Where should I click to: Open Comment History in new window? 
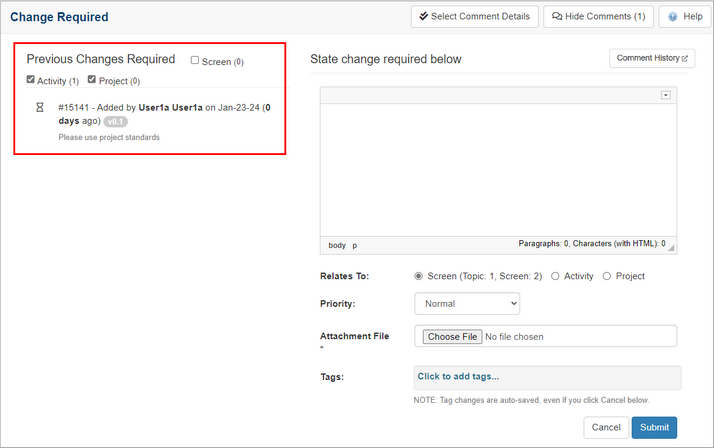click(652, 59)
